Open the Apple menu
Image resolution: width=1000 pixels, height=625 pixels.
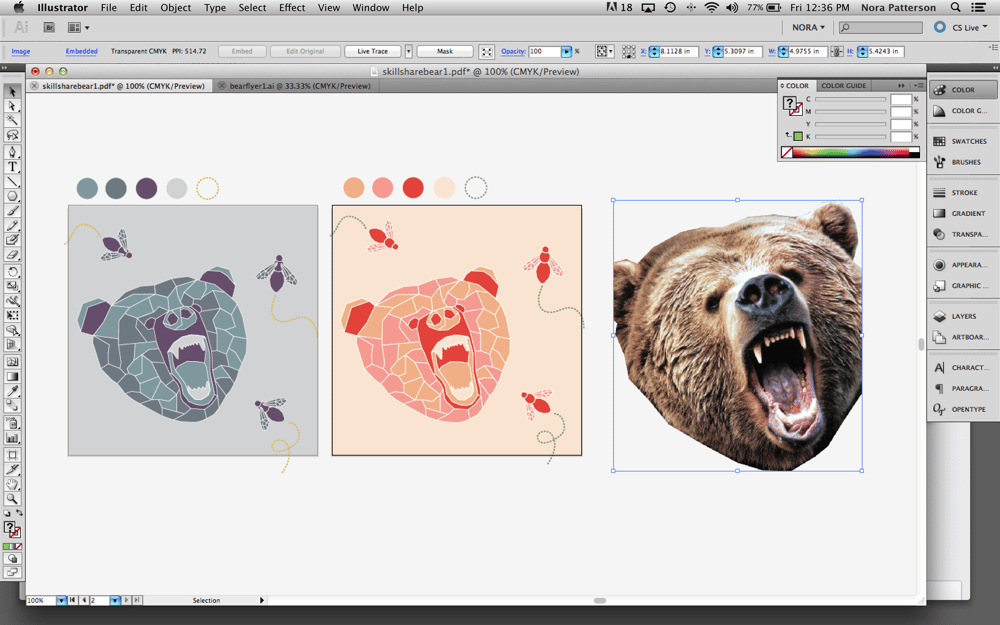pos(18,8)
